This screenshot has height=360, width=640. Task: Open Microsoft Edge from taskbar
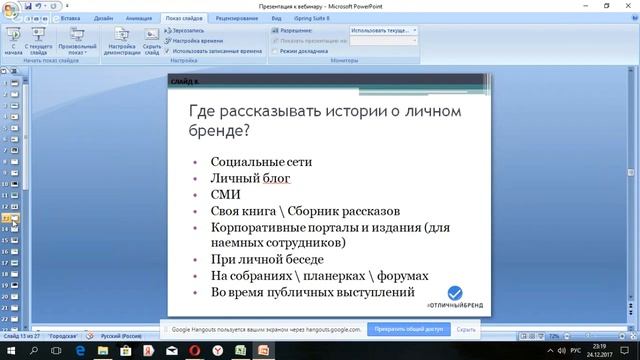[80, 351]
